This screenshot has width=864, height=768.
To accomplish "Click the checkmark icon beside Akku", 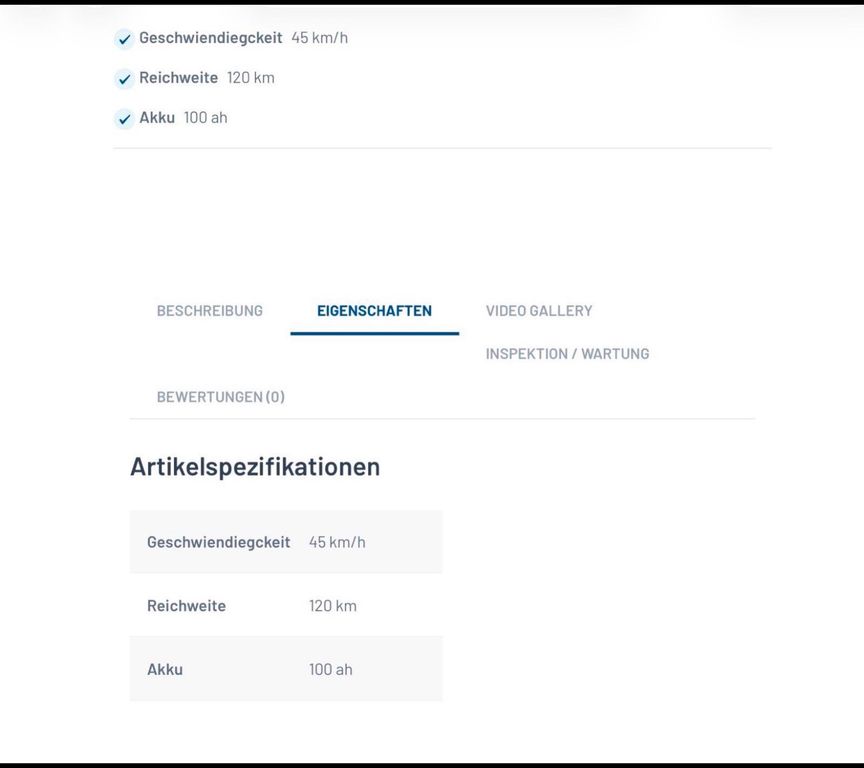I will [x=124, y=119].
